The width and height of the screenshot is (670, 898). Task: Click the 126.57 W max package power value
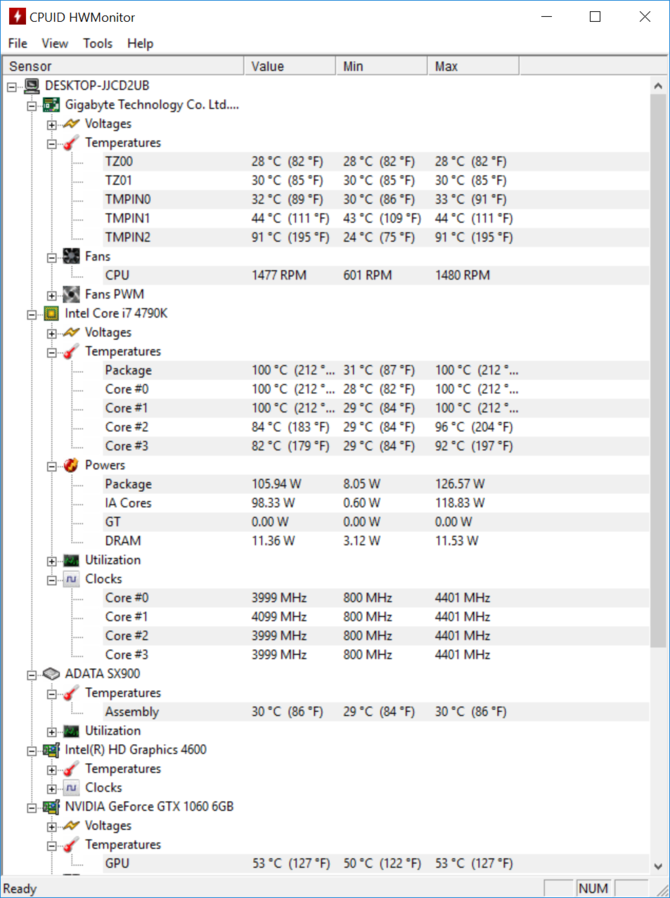pyautogui.click(x=460, y=484)
